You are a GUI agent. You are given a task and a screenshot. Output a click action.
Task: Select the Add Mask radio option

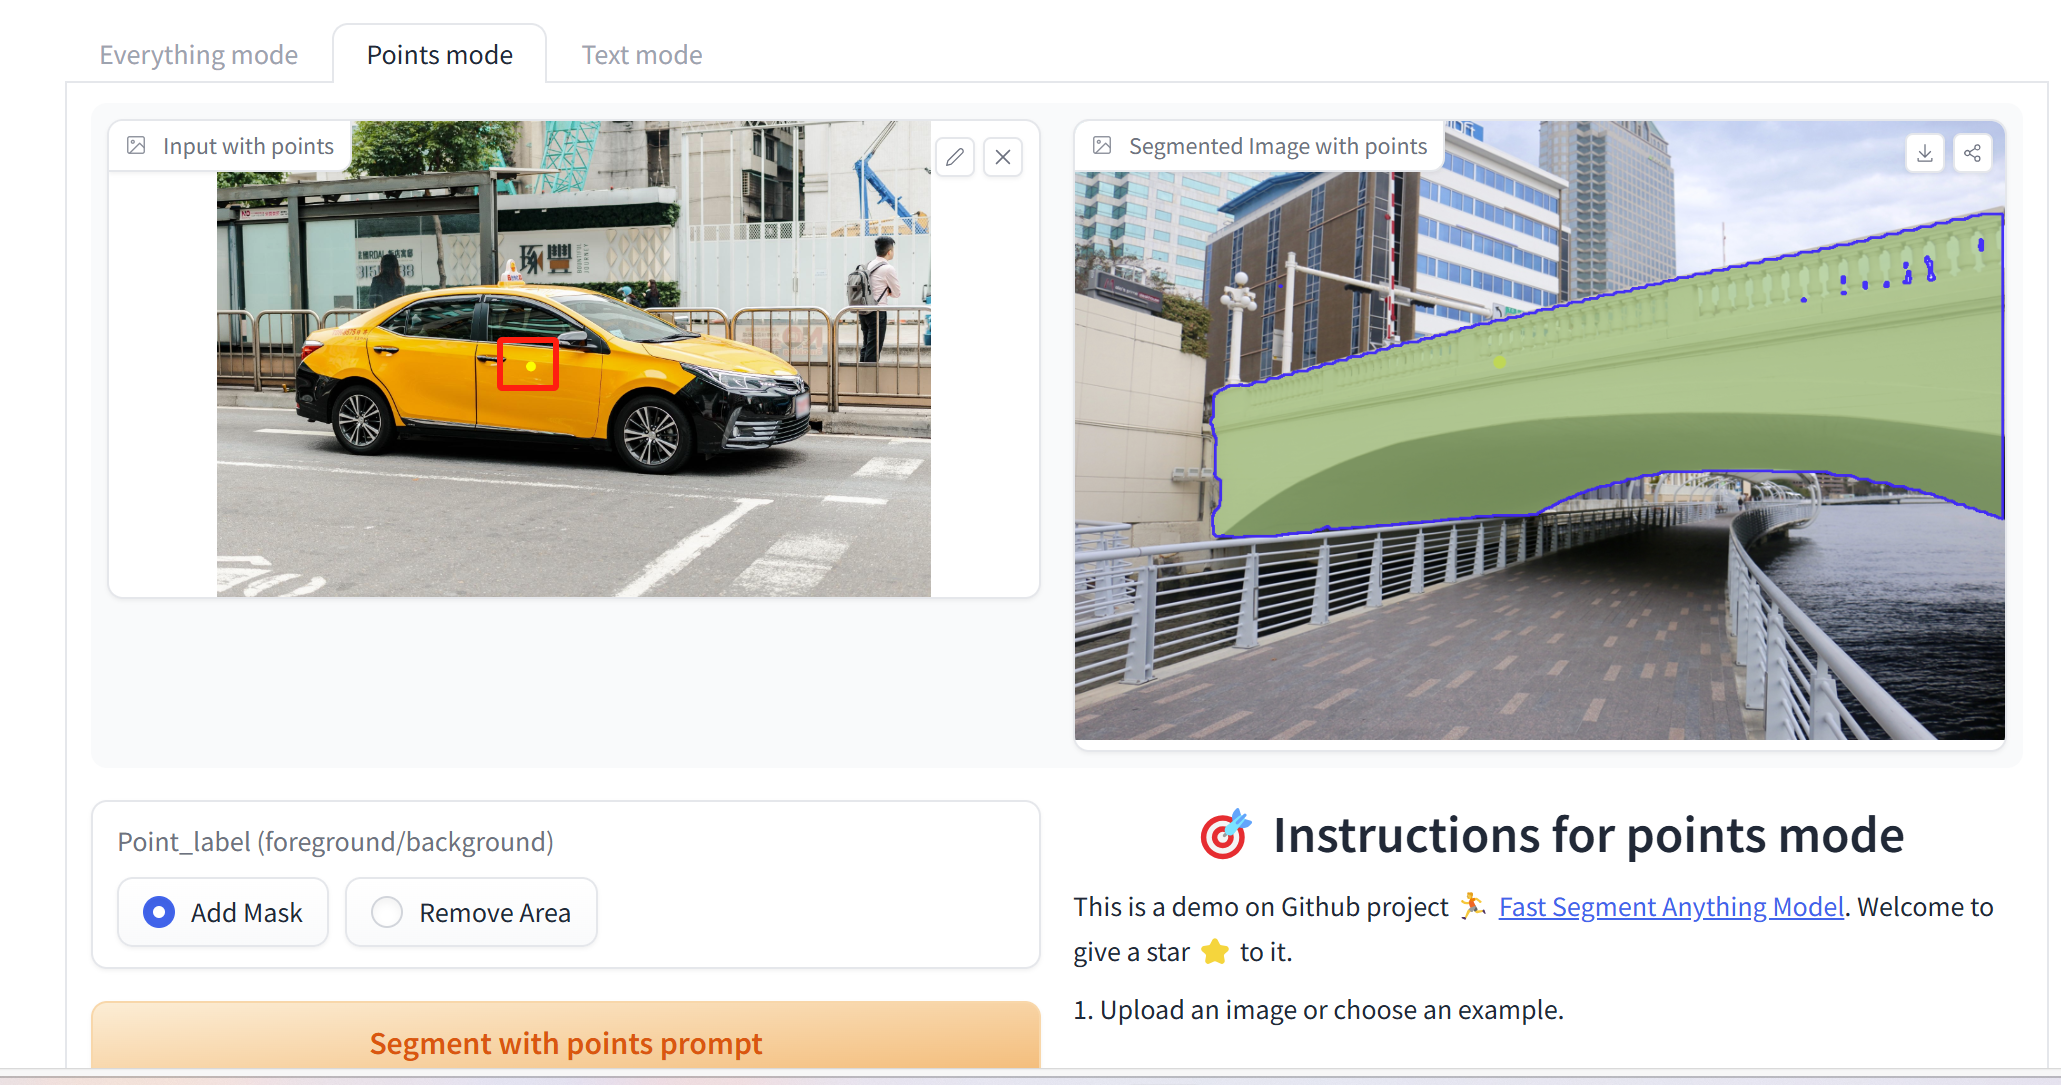pos(160,912)
